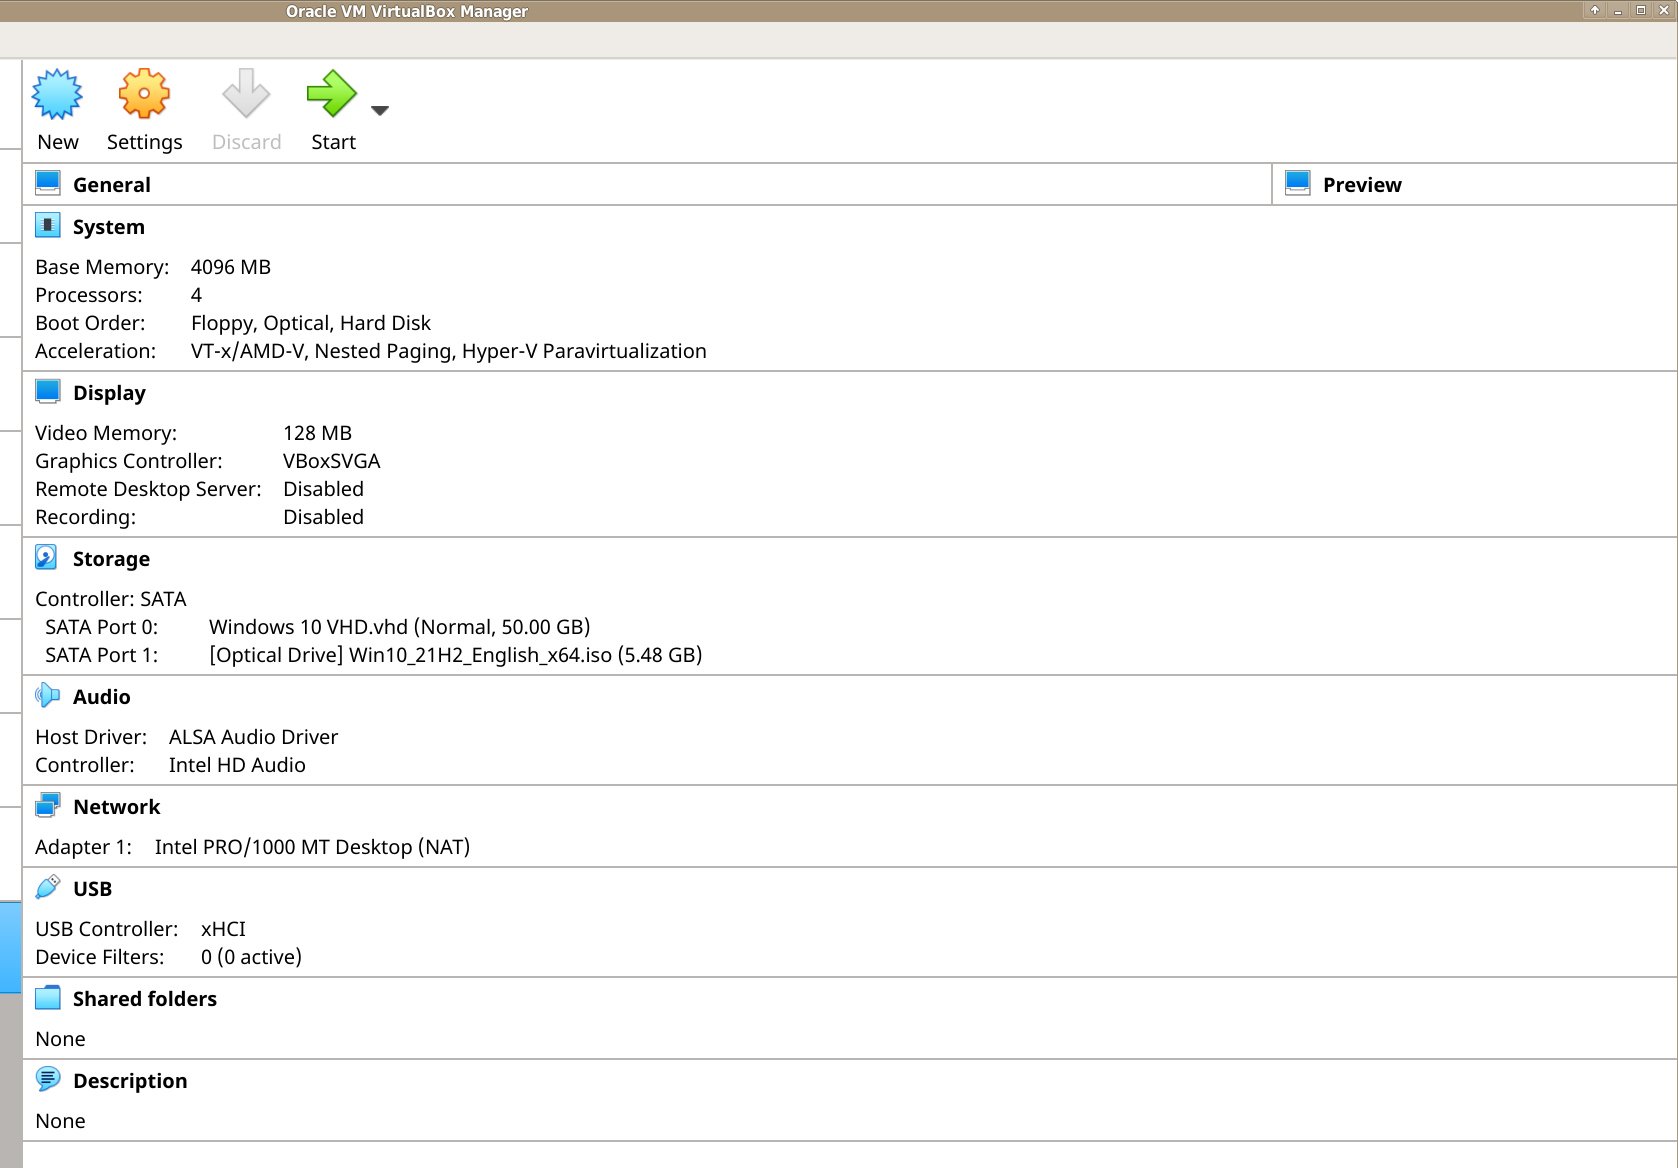Click the Display section icon
The height and width of the screenshot is (1168, 1678).
(48, 391)
